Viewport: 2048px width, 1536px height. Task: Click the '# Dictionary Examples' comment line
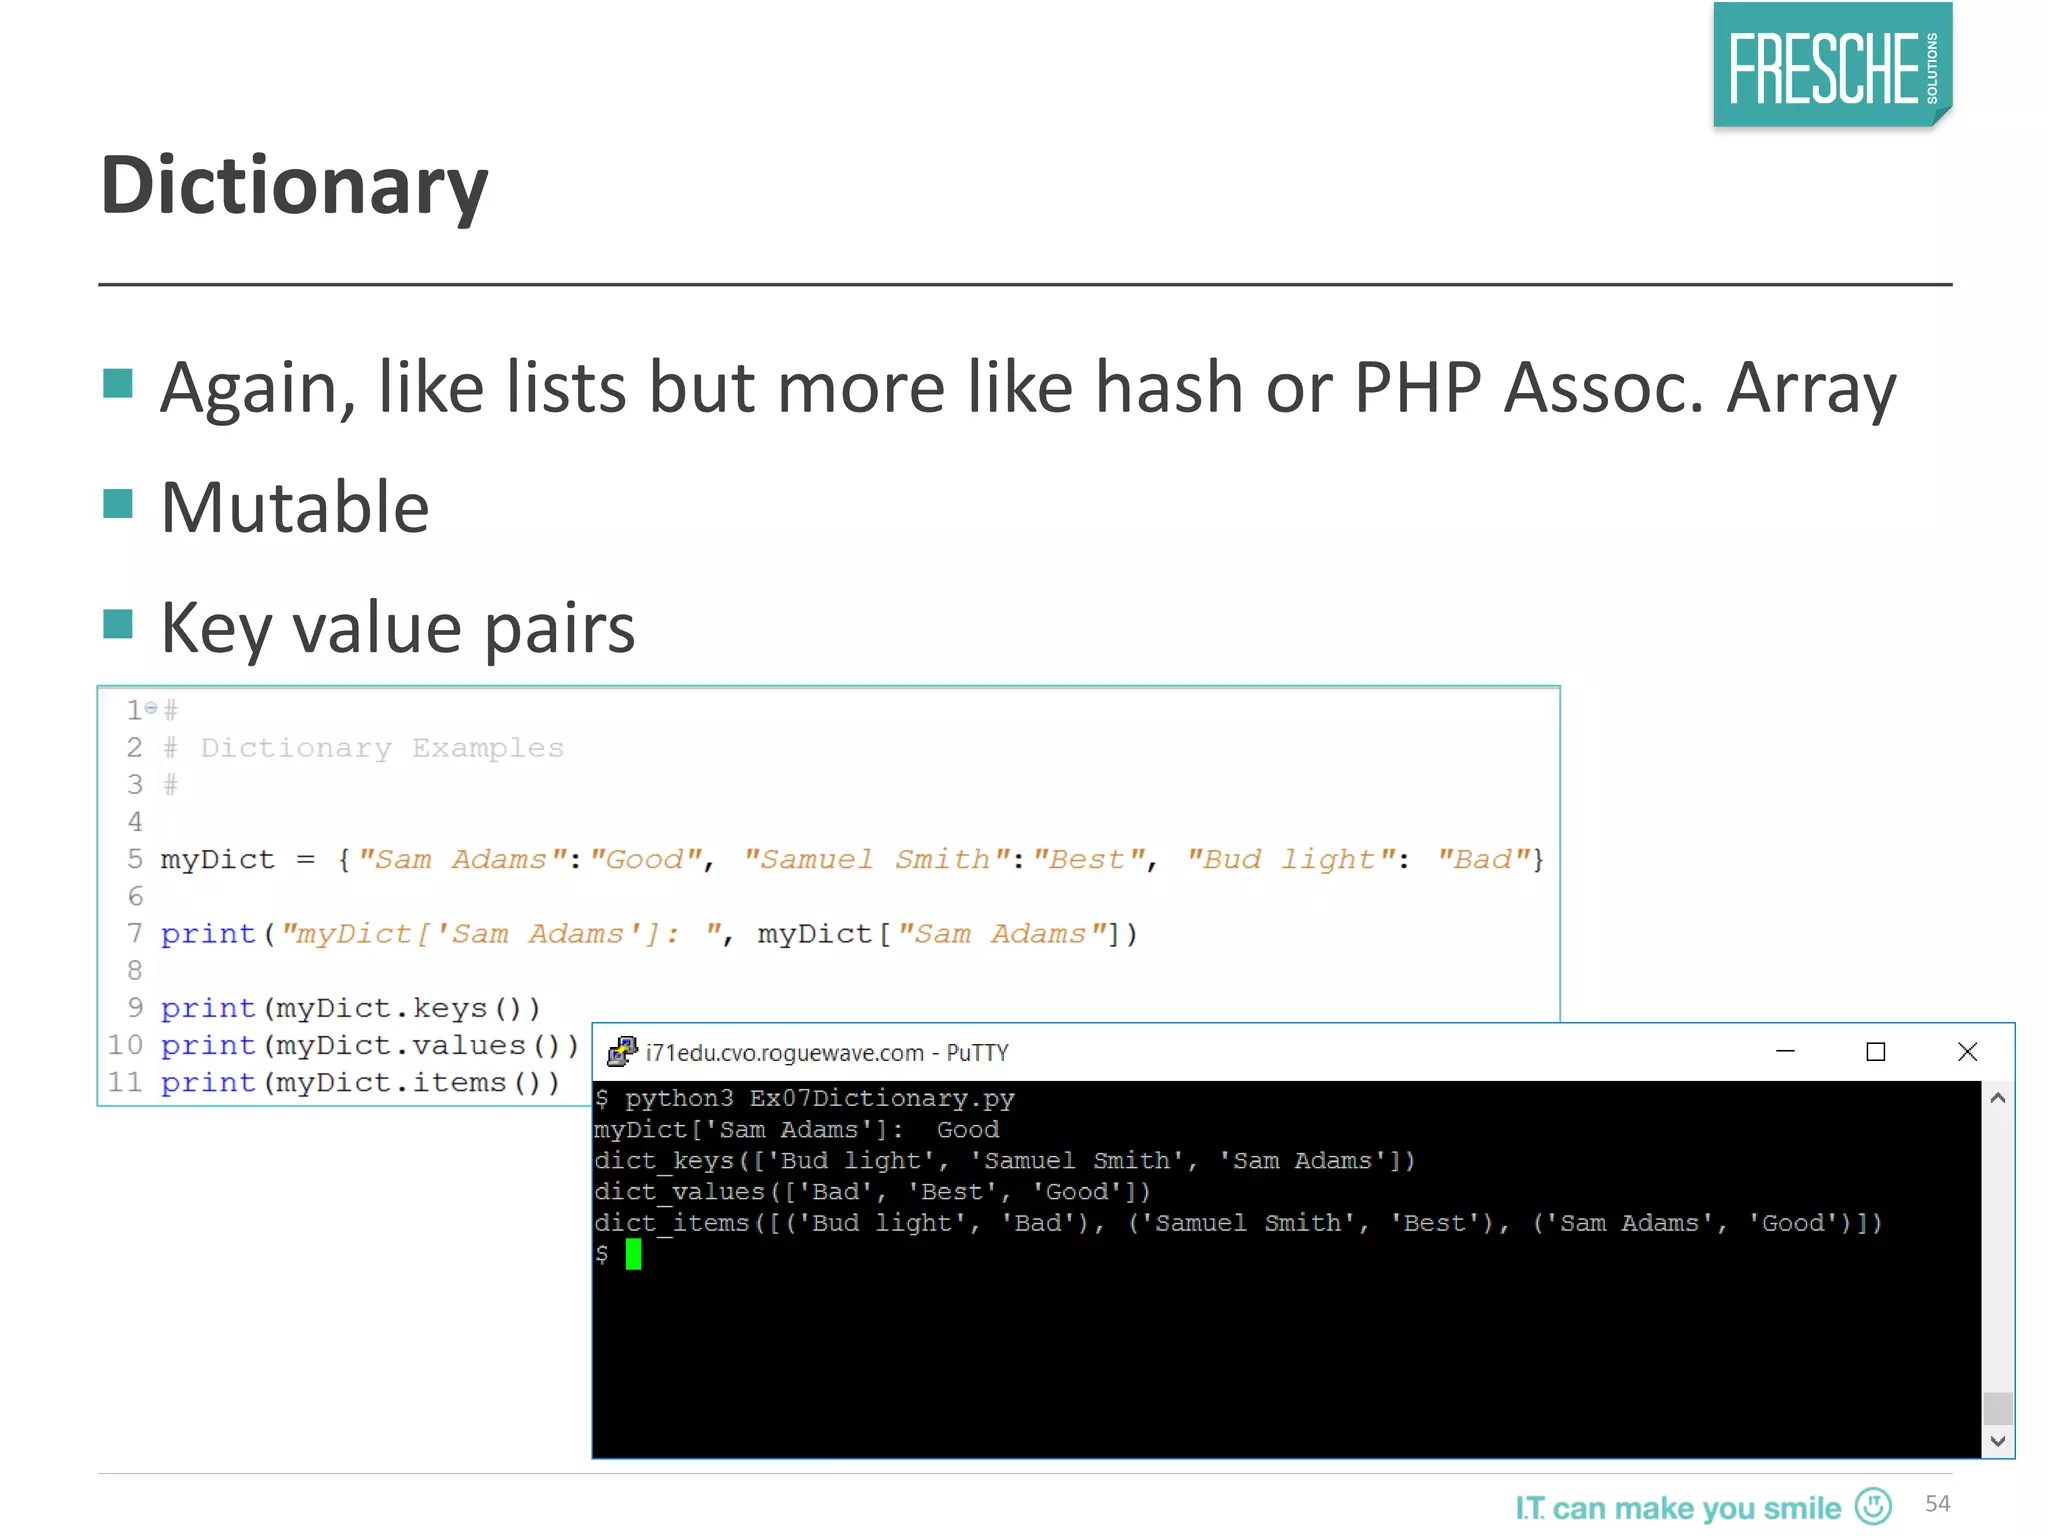tap(364, 748)
